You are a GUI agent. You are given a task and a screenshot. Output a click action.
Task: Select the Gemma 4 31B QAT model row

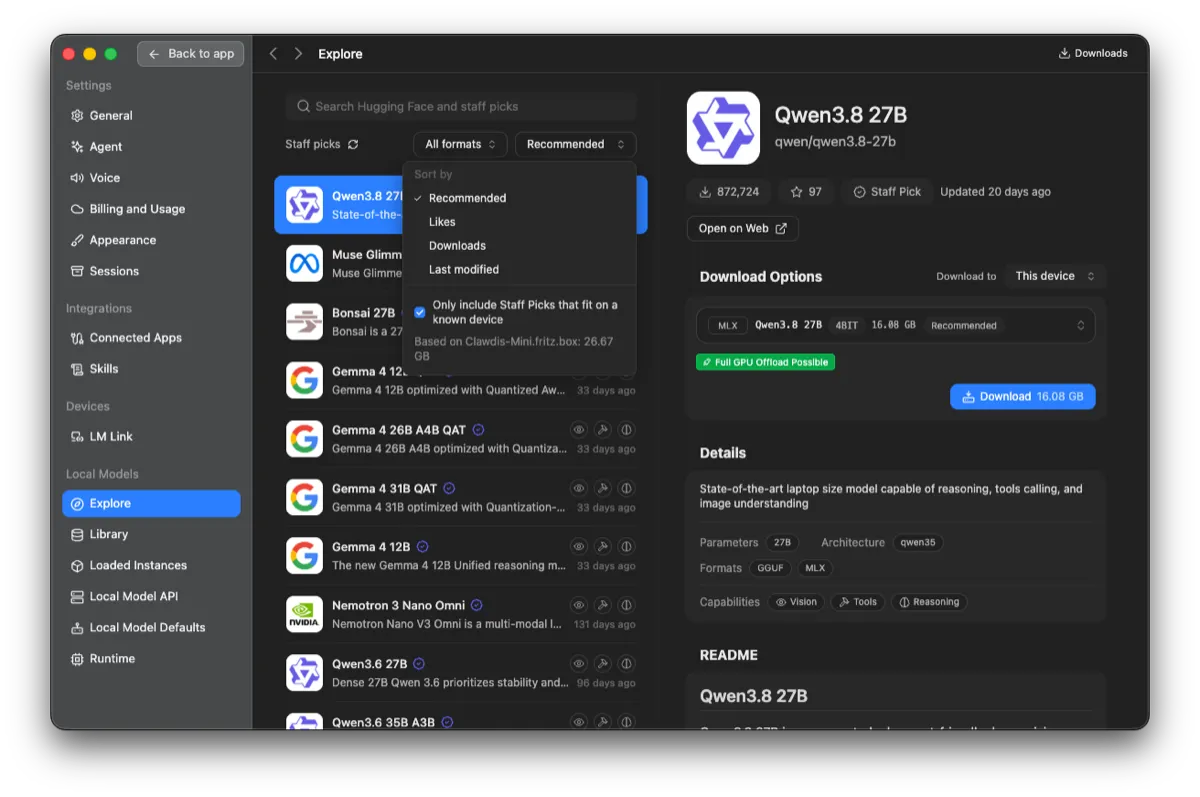[460, 497]
